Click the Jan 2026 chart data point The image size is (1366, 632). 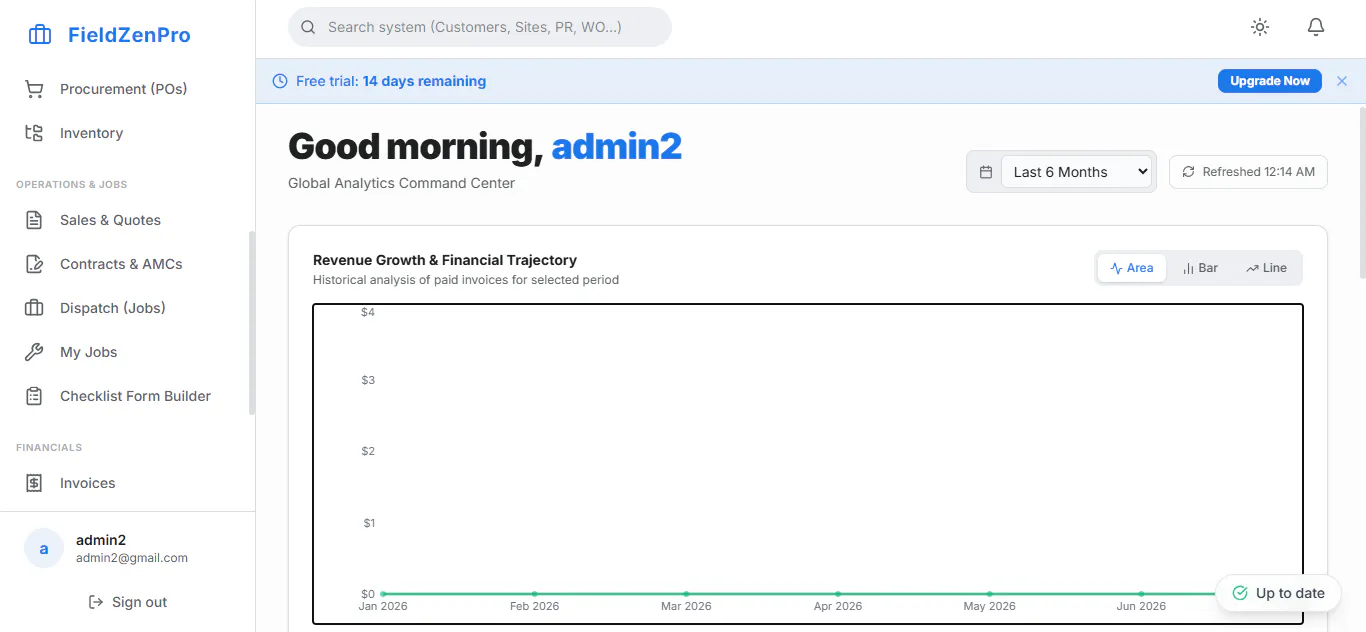[383, 594]
